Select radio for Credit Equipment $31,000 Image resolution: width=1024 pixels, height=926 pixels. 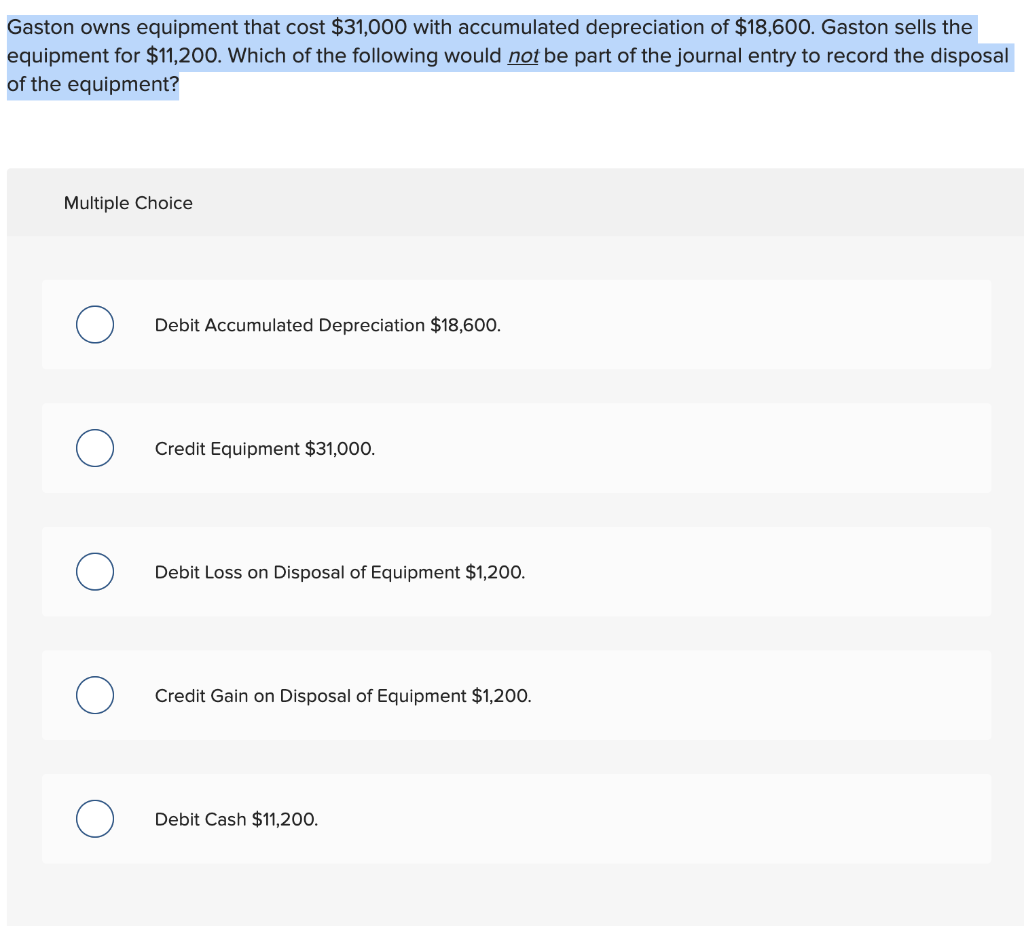coord(95,448)
